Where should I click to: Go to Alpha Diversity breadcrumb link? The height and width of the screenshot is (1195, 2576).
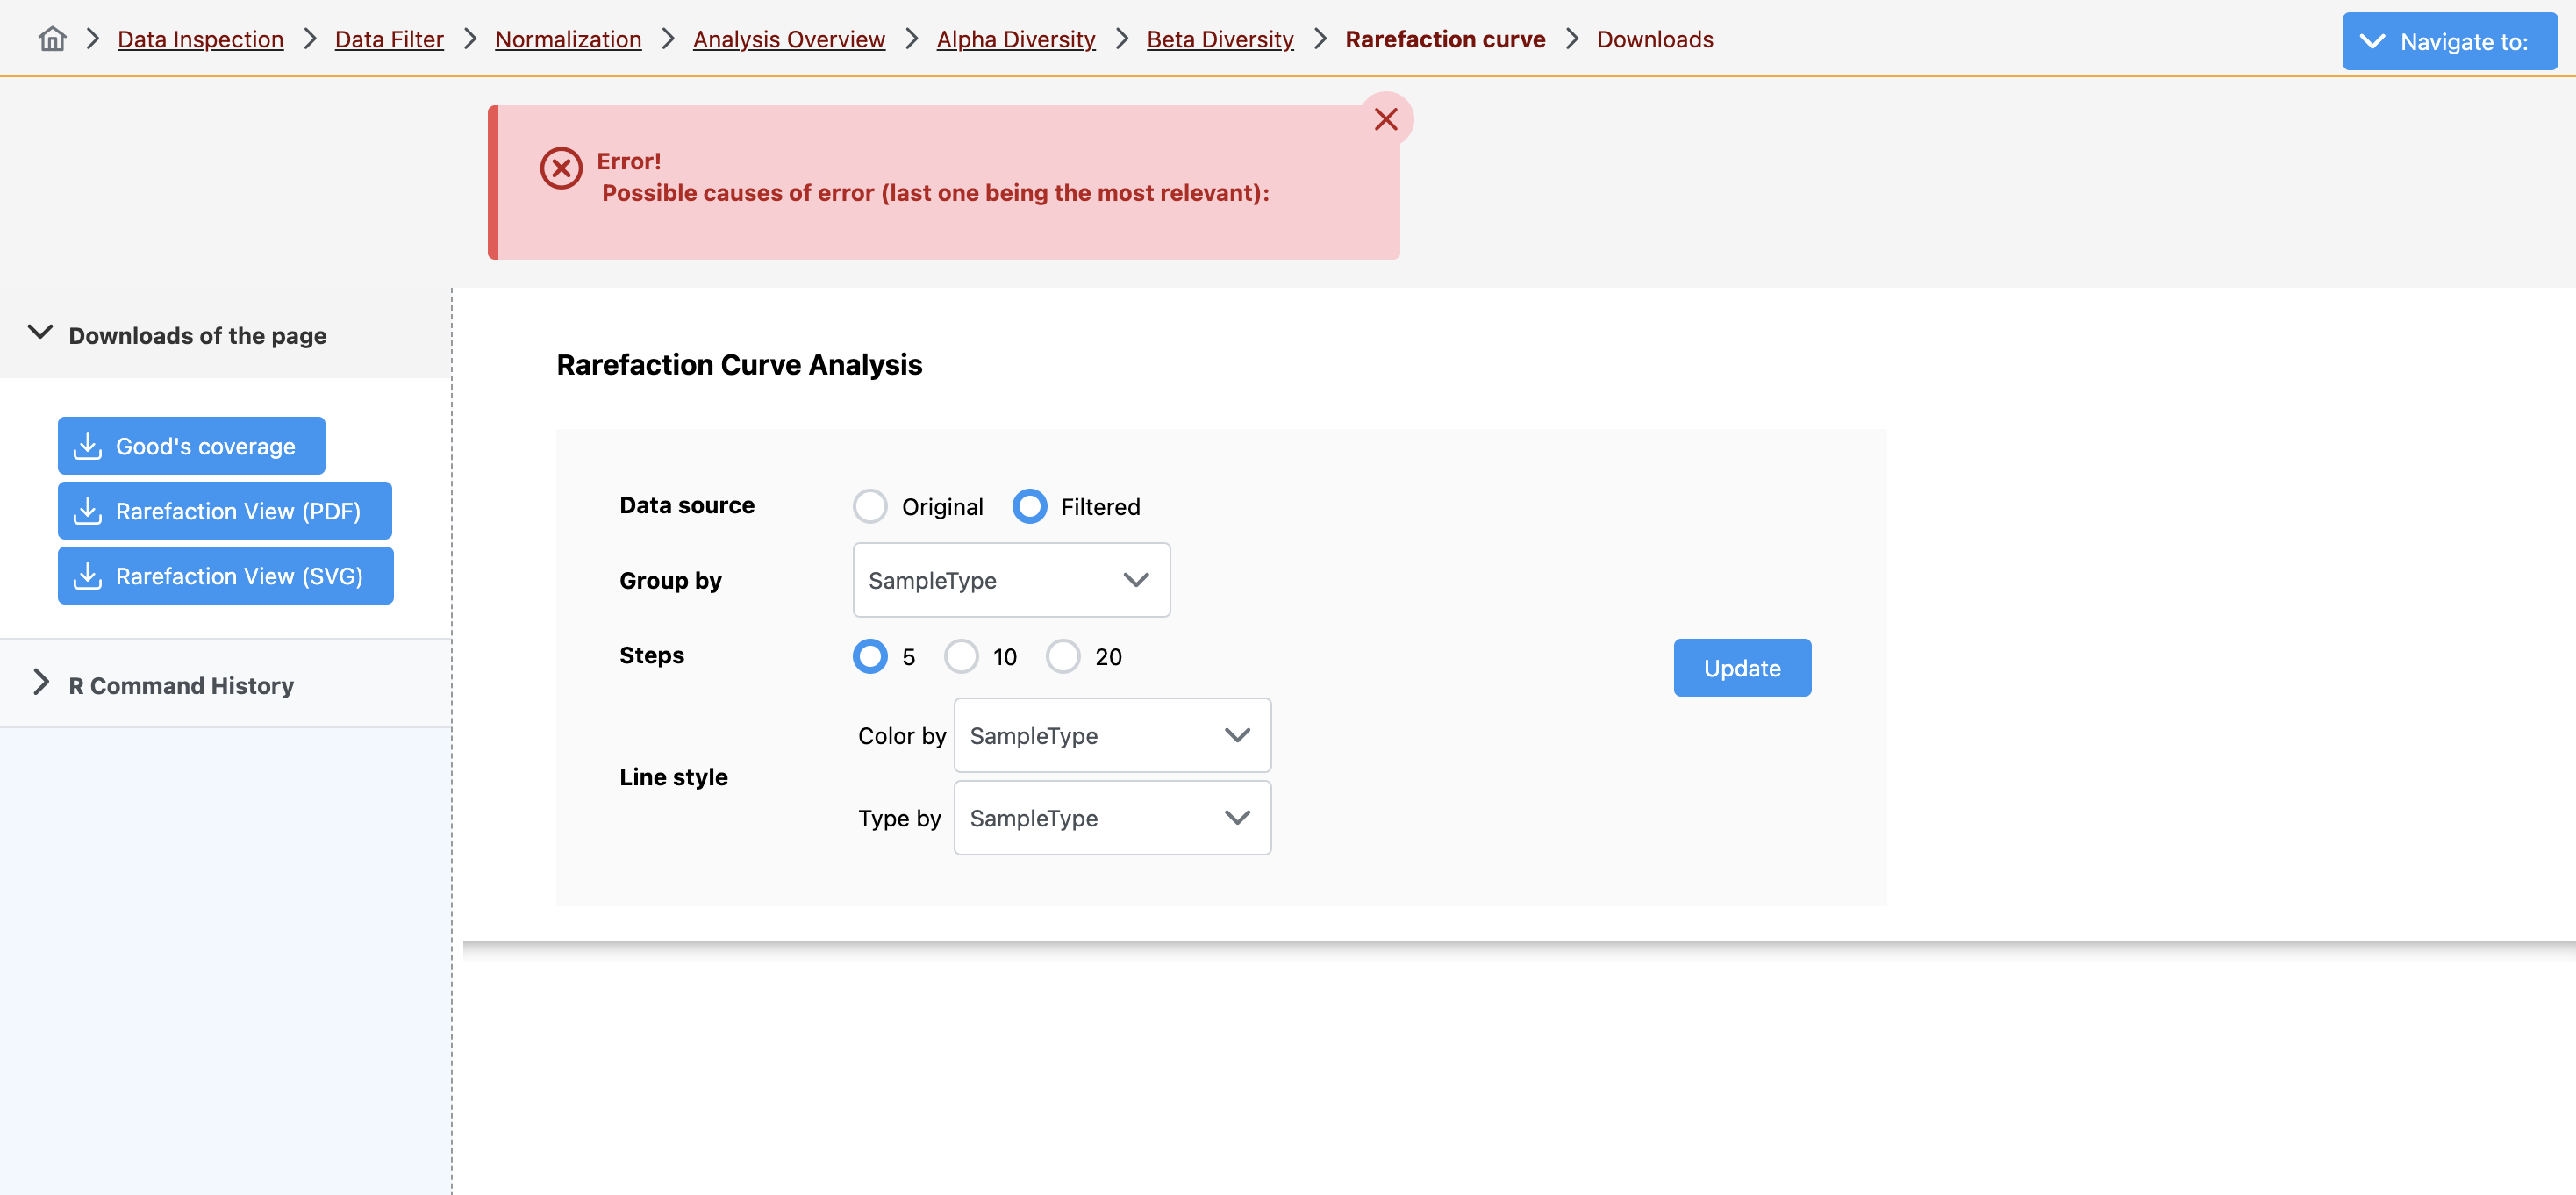tap(1015, 39)
